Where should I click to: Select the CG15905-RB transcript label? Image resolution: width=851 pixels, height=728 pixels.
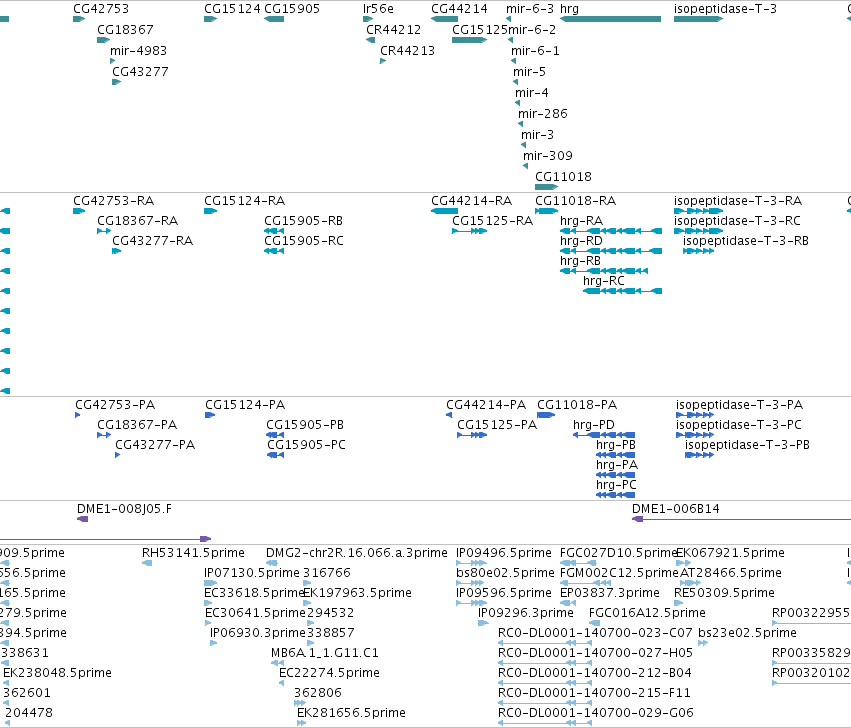click(x=303, y=221)
